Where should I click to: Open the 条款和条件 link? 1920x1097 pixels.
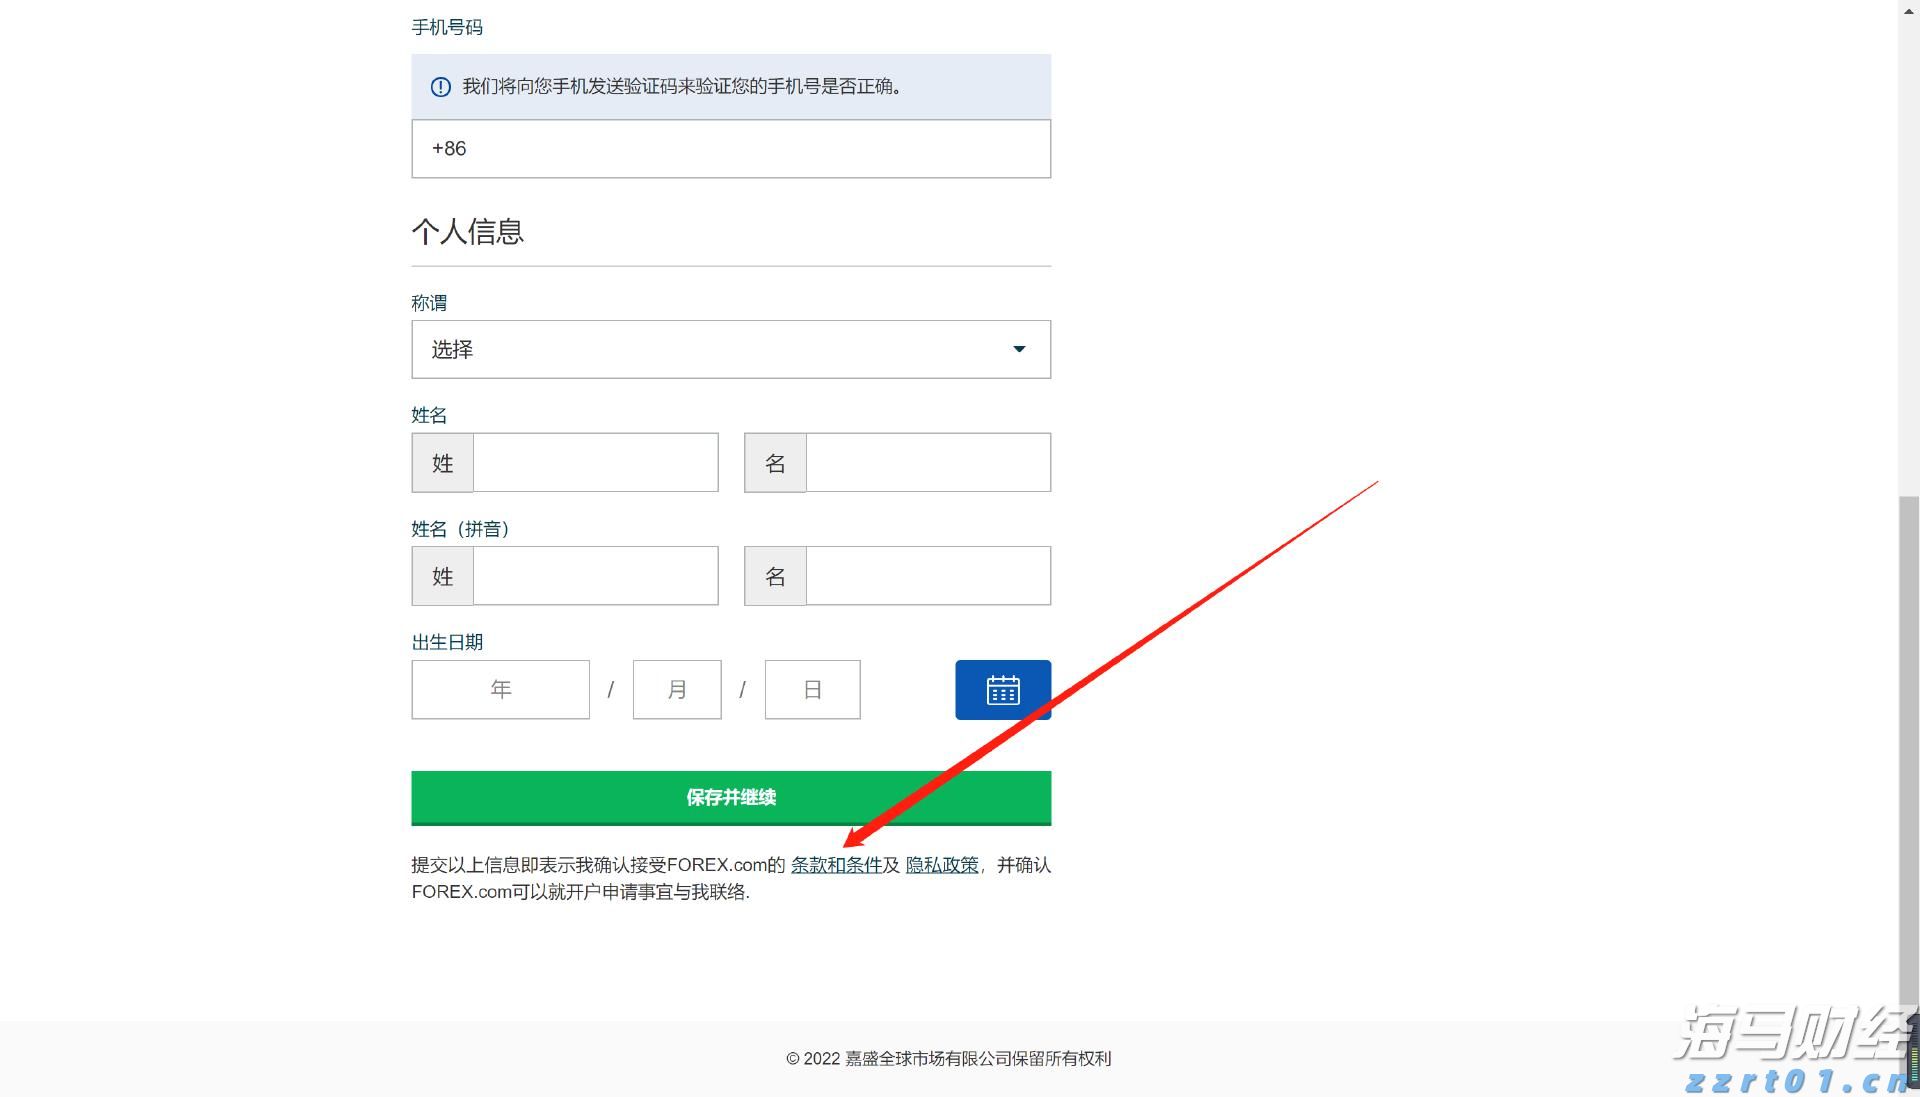click(837, 865)
